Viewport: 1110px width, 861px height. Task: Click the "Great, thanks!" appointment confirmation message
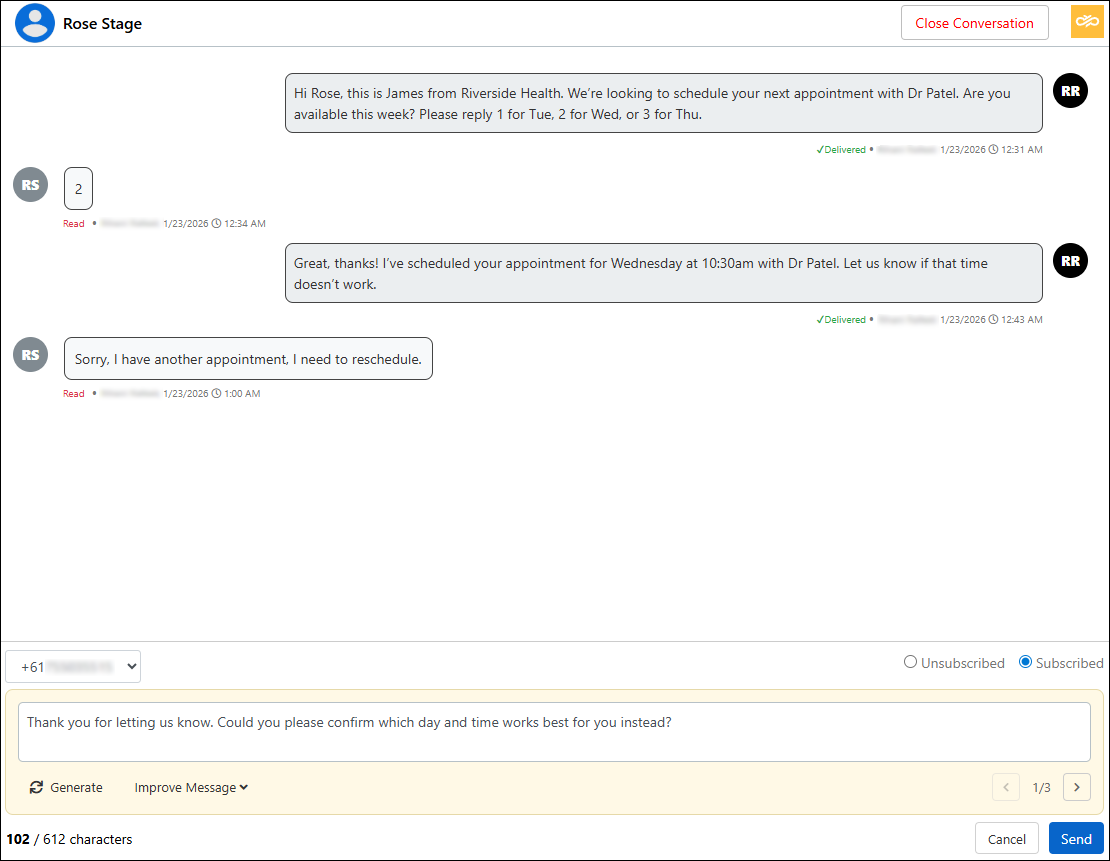click(x=664, y=273)
